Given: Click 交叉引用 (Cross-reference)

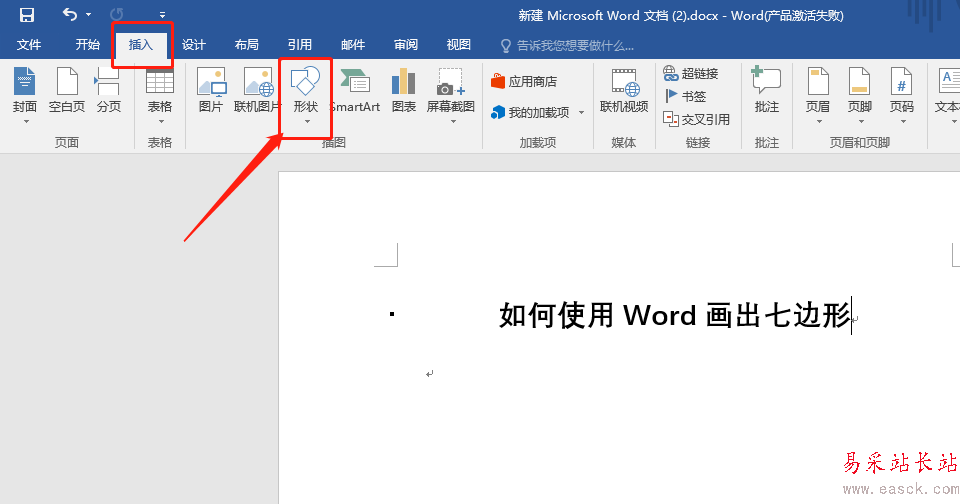Looking at the screenshot, I should pyautogui.click(x=697, y=119).
